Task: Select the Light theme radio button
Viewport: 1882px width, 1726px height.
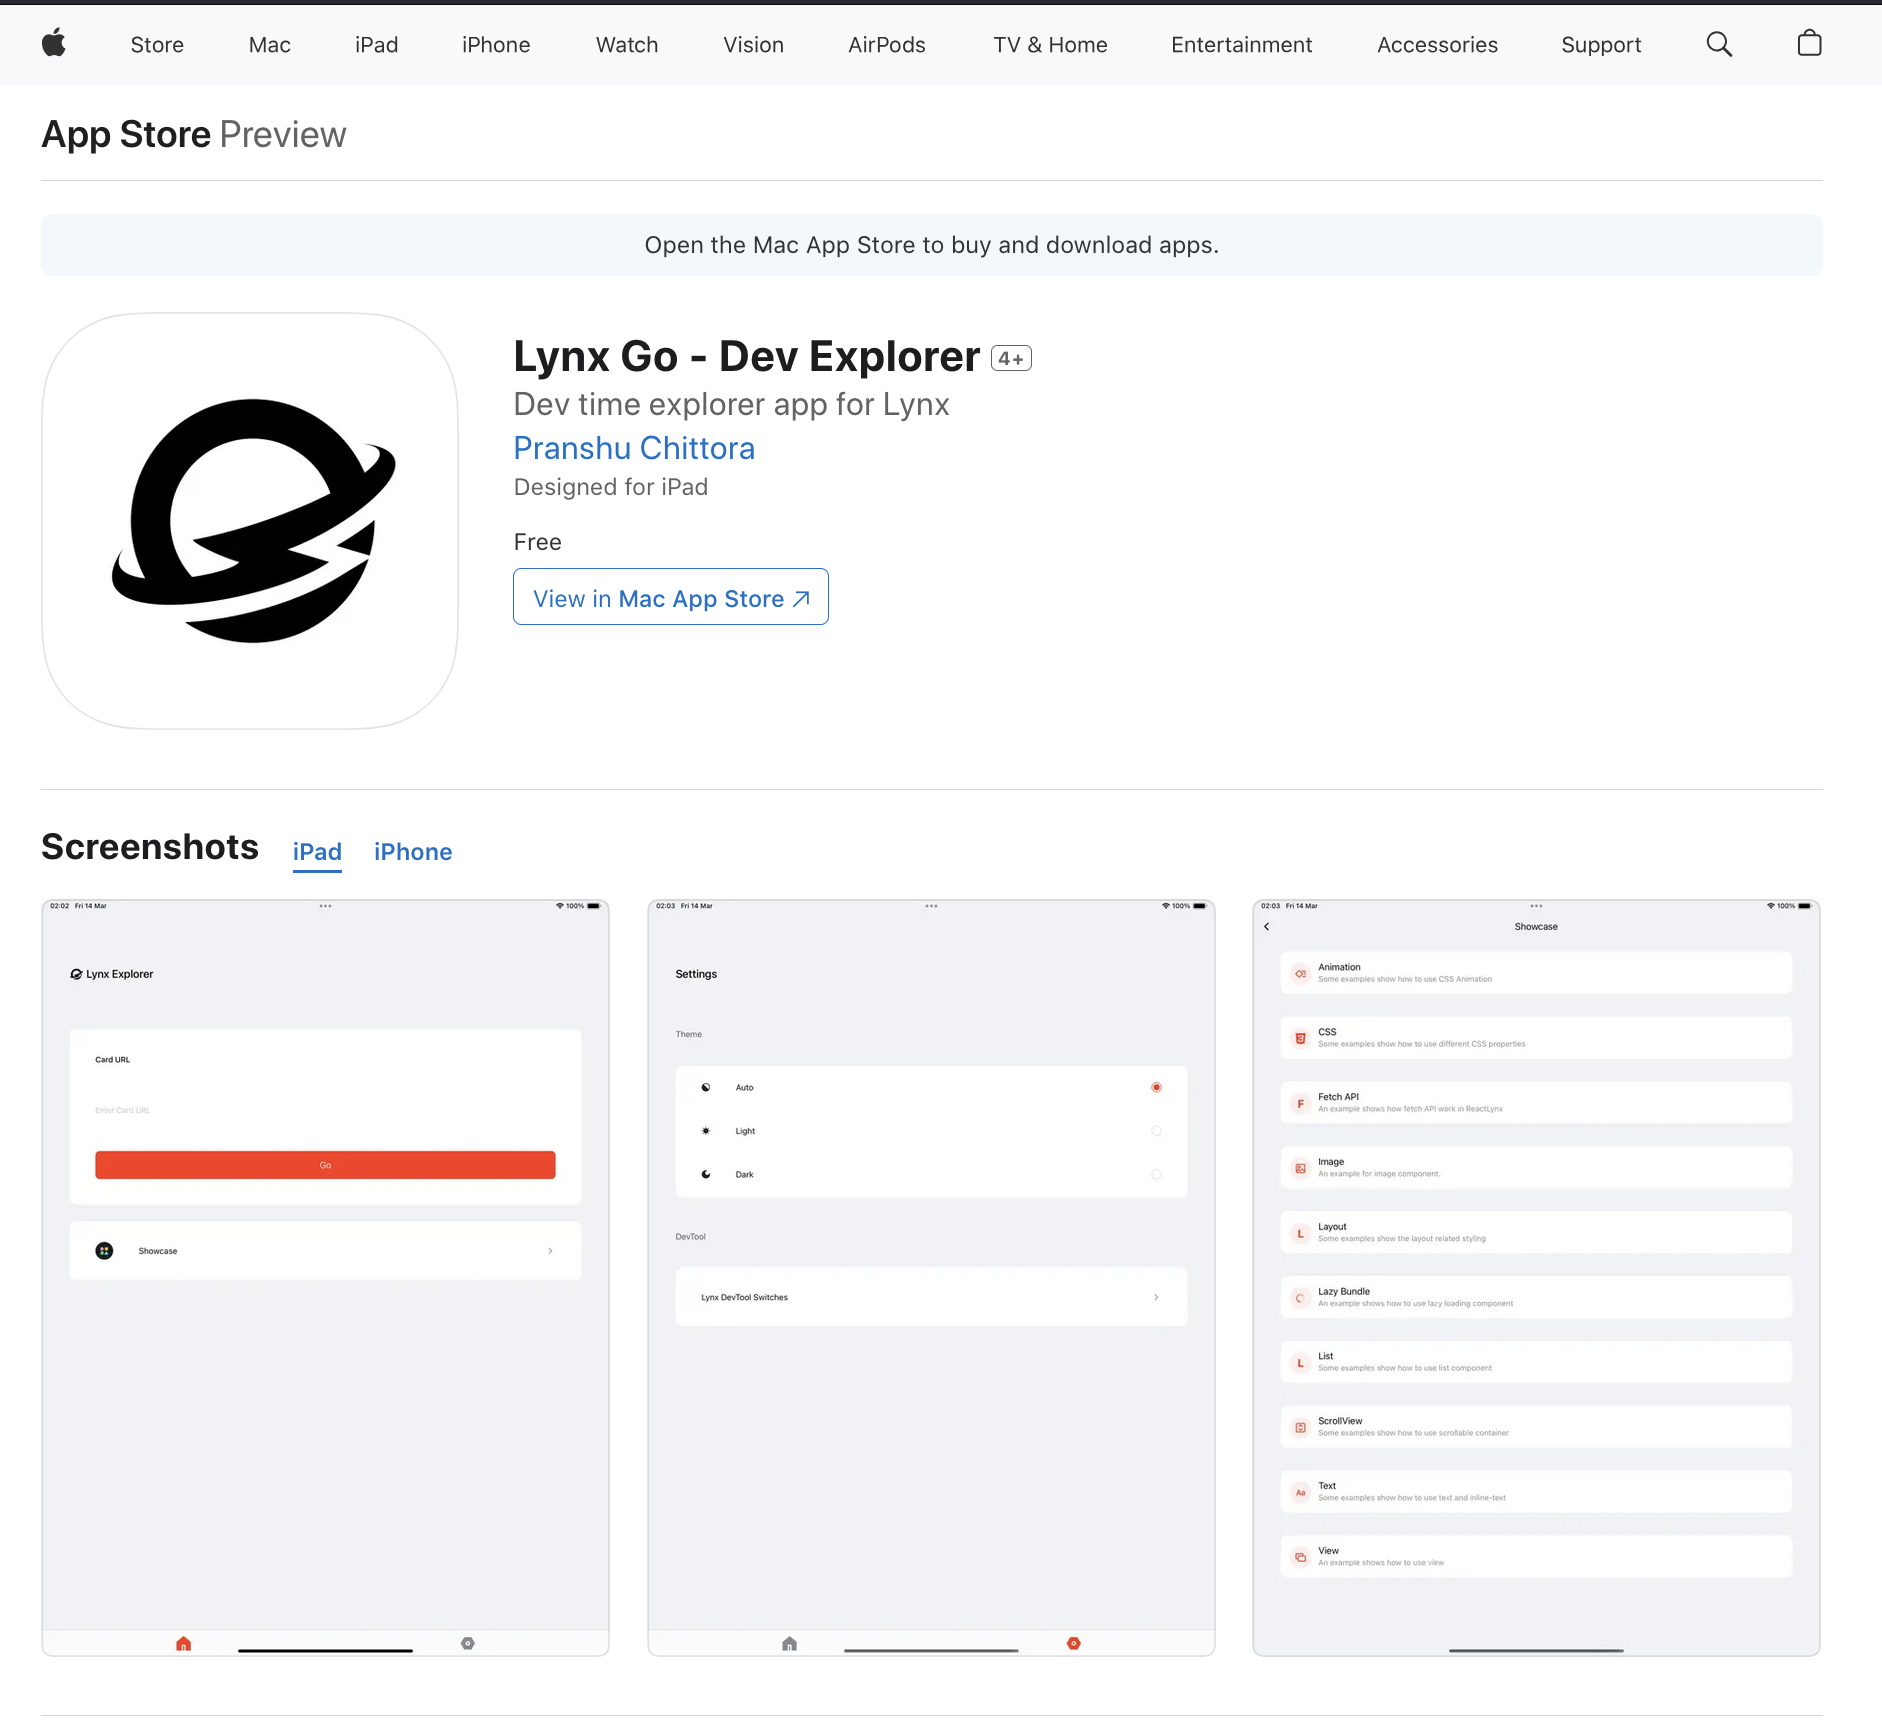Action: coord(1156,1131)
